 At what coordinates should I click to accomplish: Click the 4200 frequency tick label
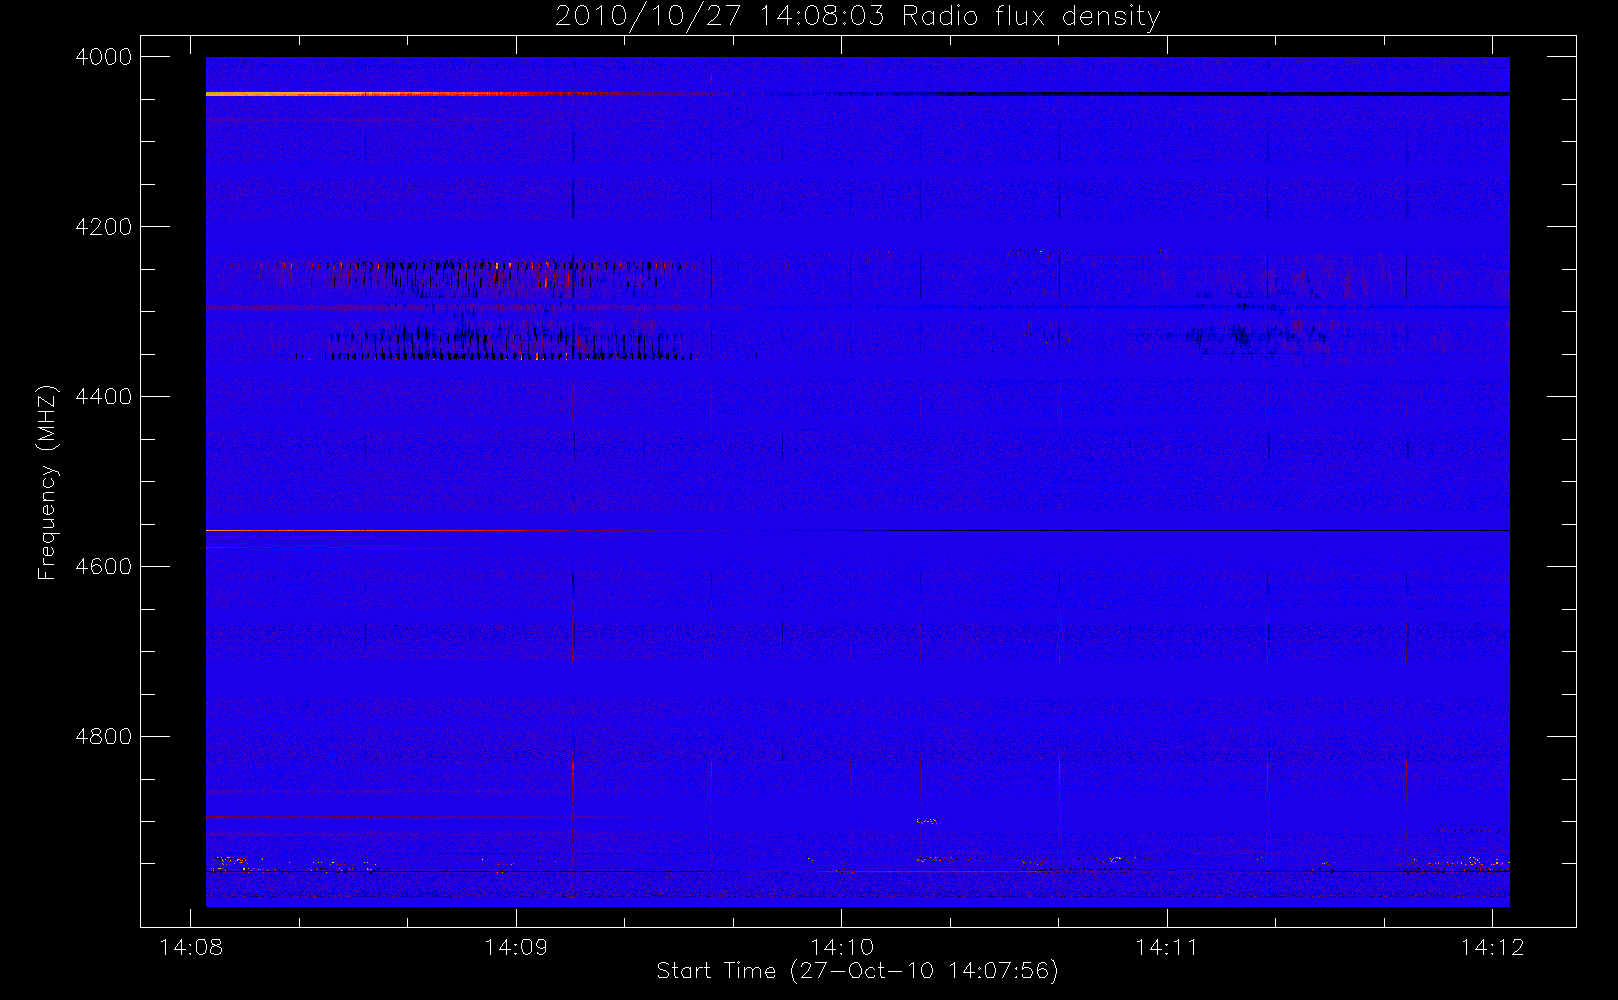click(x=104, y=227)
